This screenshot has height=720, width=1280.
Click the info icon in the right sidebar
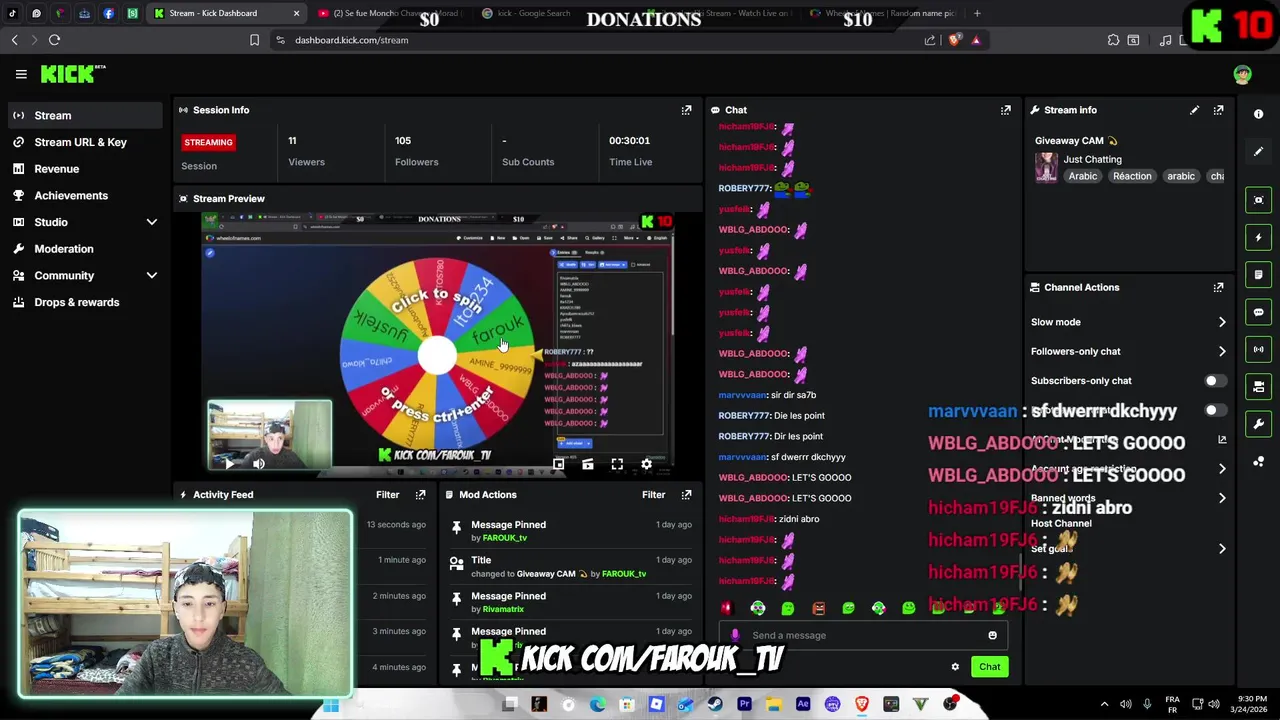pyautogui.click(x=1258, y=114)
